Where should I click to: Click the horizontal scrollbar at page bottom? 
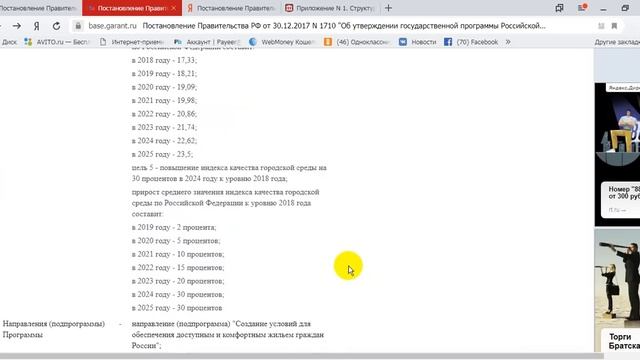[x=301, y=356]
